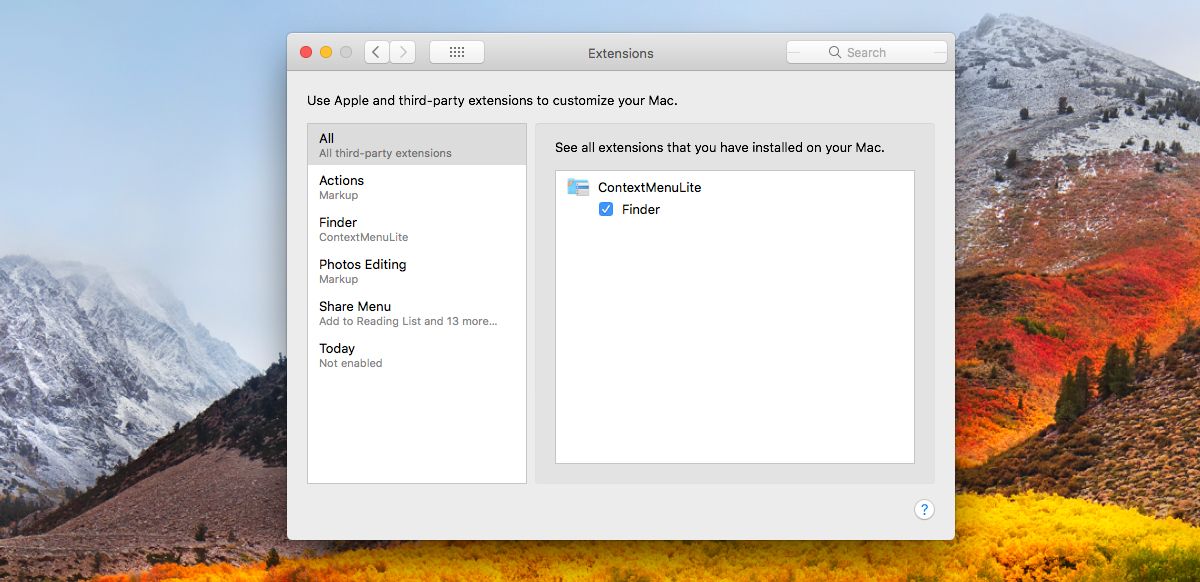Minimize the Extensions window
Screen dimensions: 1200x582
326,52
